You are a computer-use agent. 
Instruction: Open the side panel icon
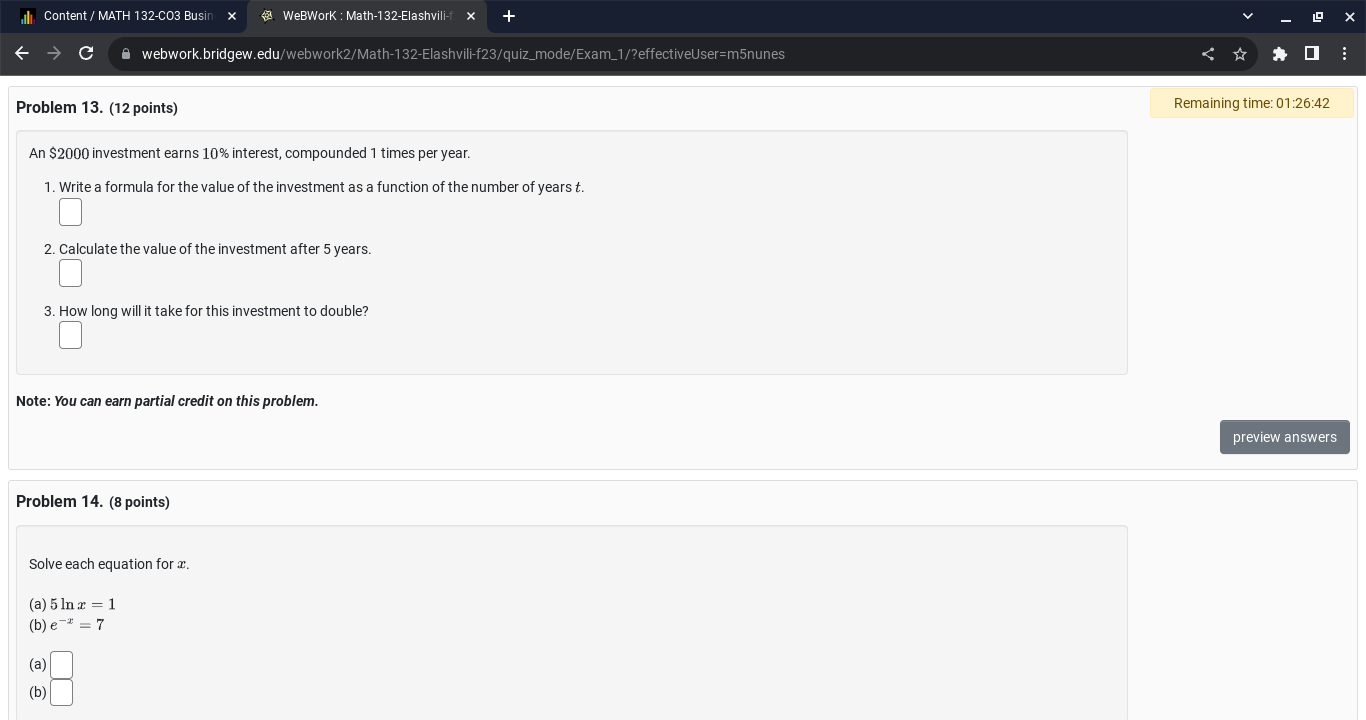(1312, 54)
